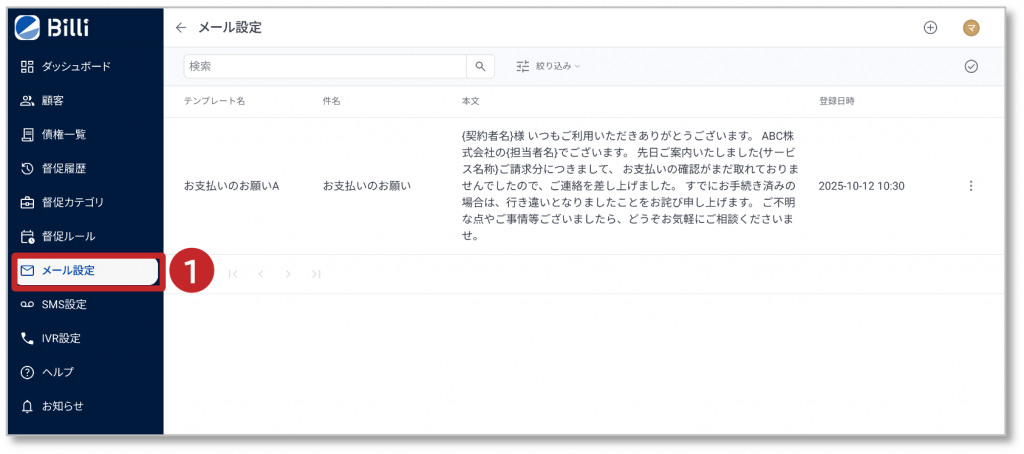Screen dimensions: 1024x454
Task: Click the plus circle add icon
Action: [930, 28]
